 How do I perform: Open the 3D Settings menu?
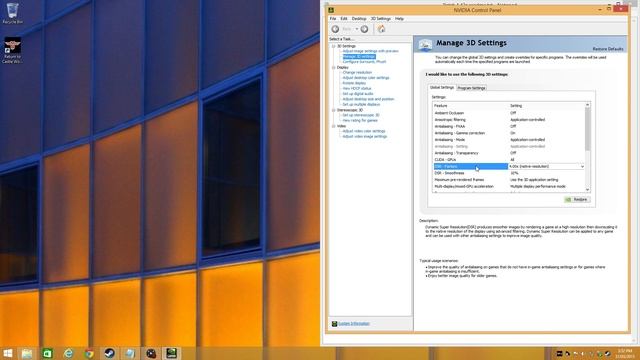point(380,19)
